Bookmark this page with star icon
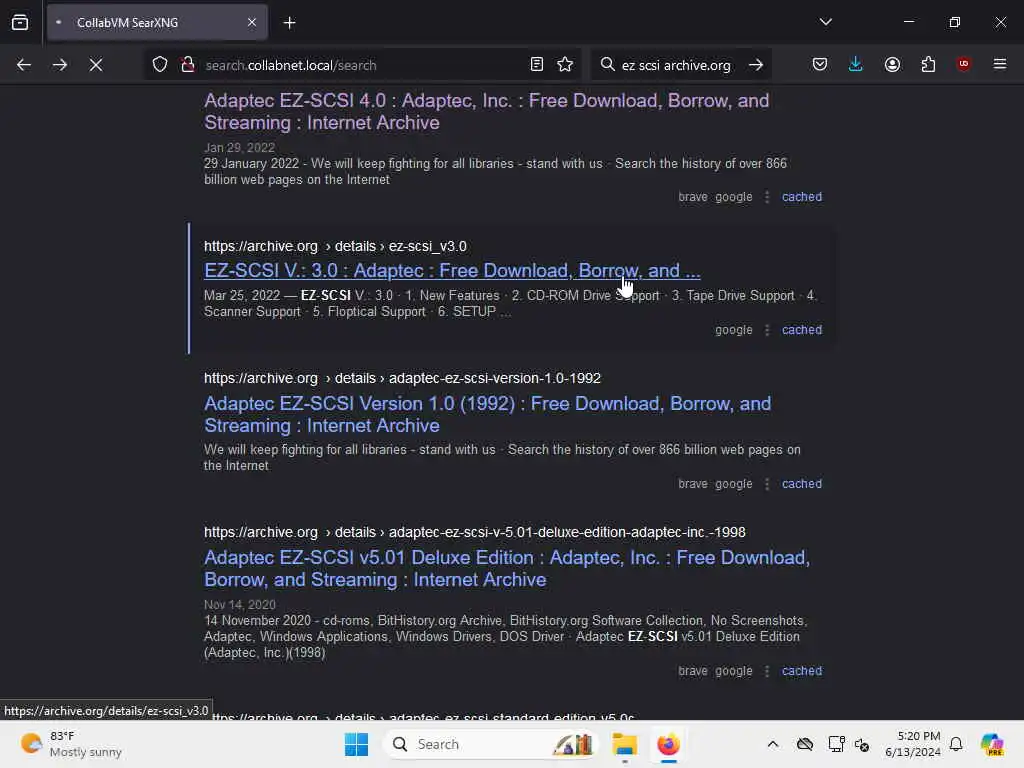Screen dimensions: 1024x768 [x=565, y=65]
